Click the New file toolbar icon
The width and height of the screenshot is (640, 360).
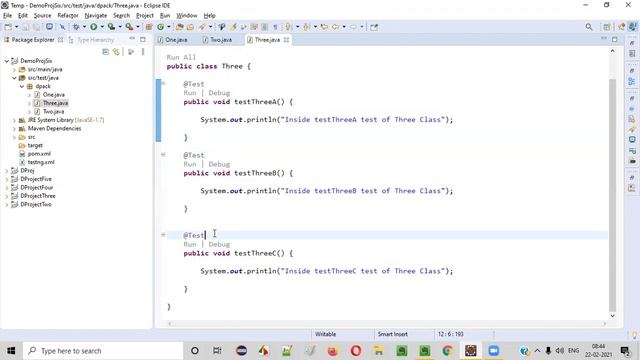pos(8,27)
